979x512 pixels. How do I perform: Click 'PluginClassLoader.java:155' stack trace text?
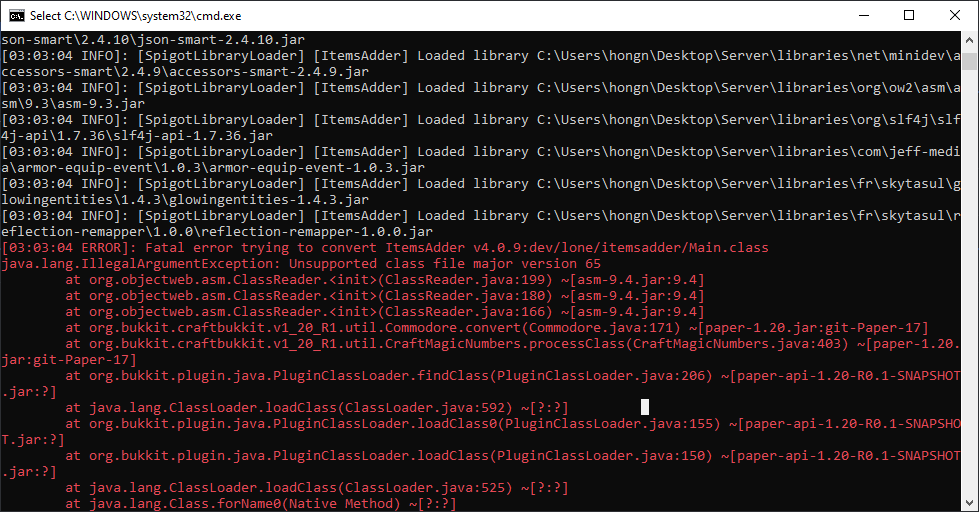click(x=609, y=423)
